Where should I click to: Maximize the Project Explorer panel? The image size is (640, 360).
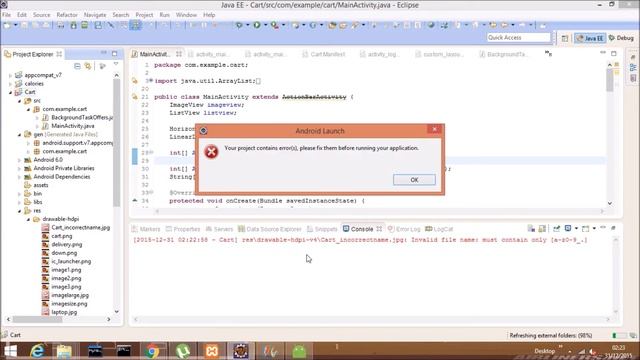tap(115, 53)
